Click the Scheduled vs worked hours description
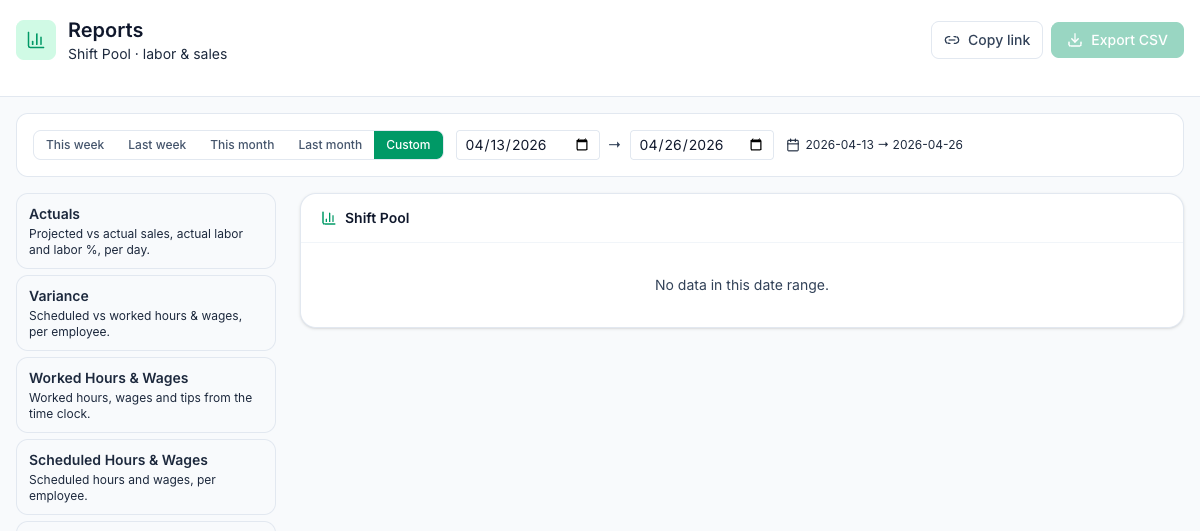 coord(135,323)
